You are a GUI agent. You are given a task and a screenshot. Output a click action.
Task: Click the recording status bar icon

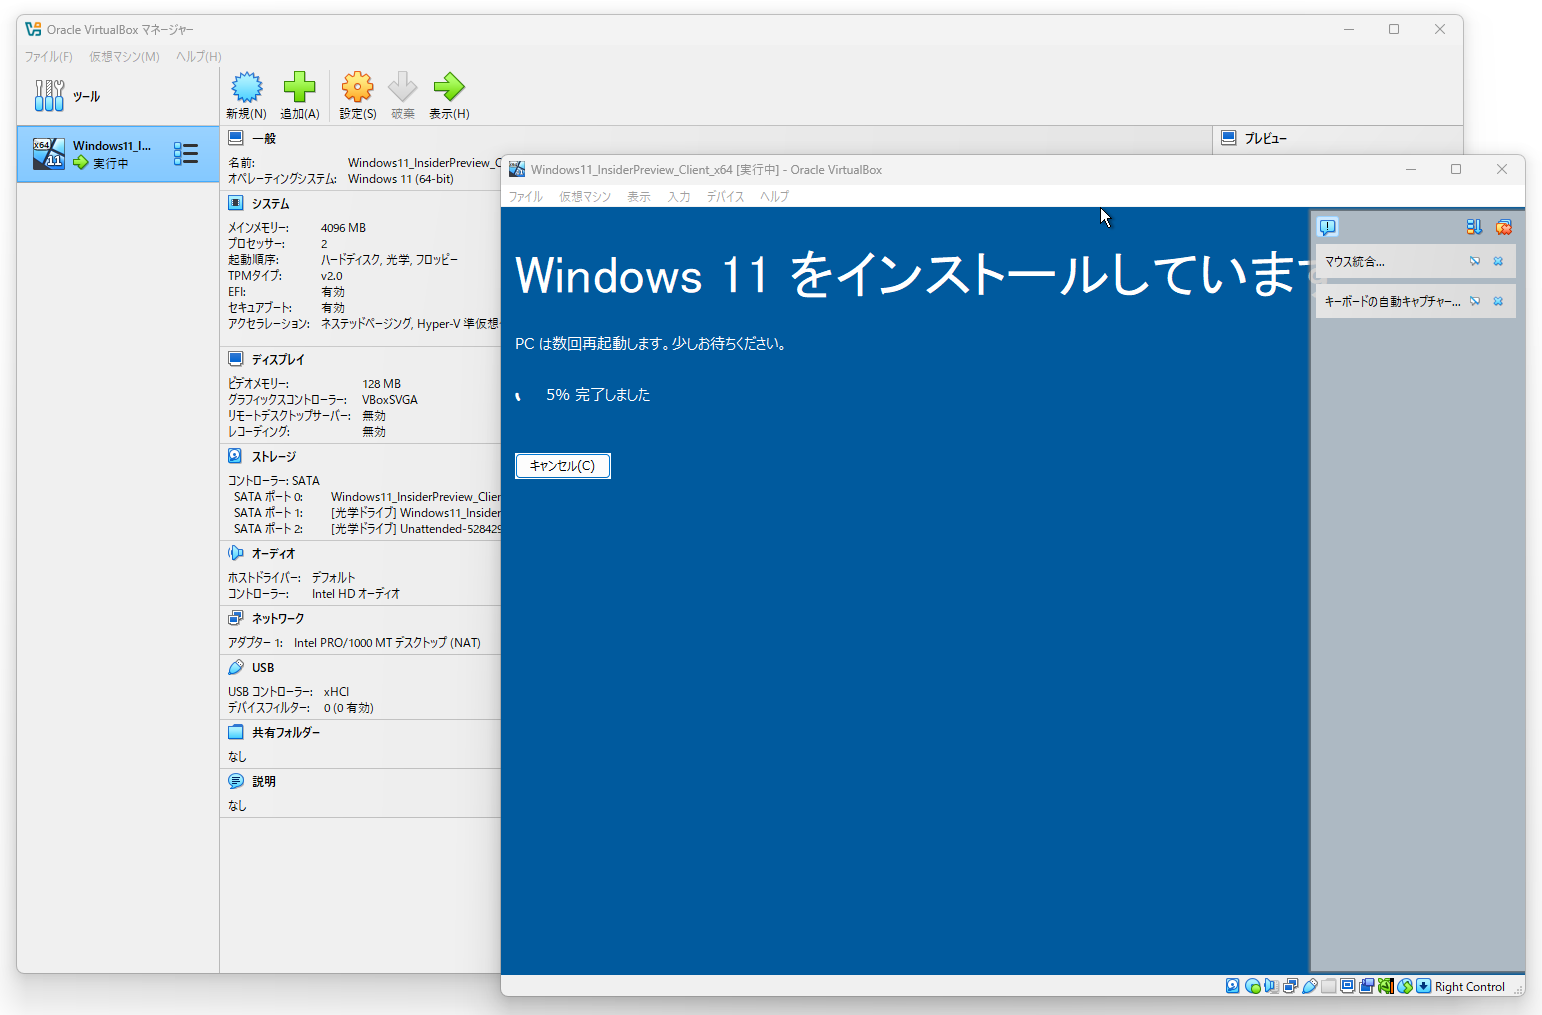(1366, 986)
